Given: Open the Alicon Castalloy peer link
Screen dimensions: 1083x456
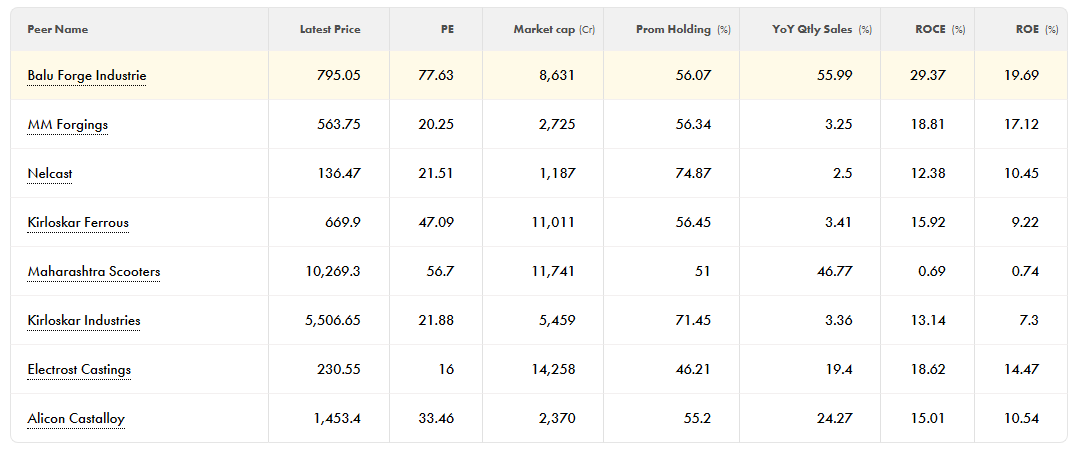Looking at the screenshot, I should 76,419.
